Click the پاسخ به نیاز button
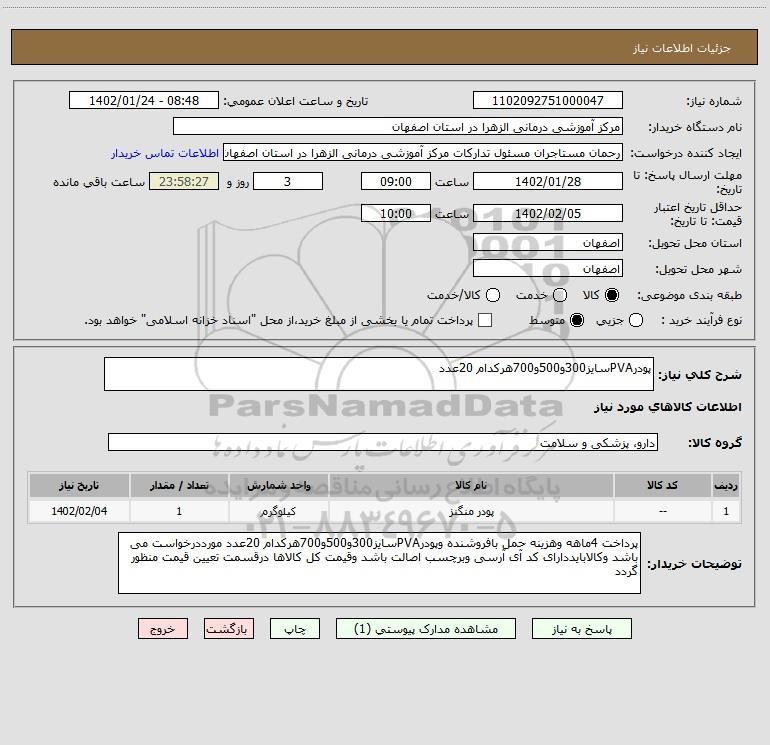The height and width of the screenshot is (745, 770). click(x=582, y=629)
